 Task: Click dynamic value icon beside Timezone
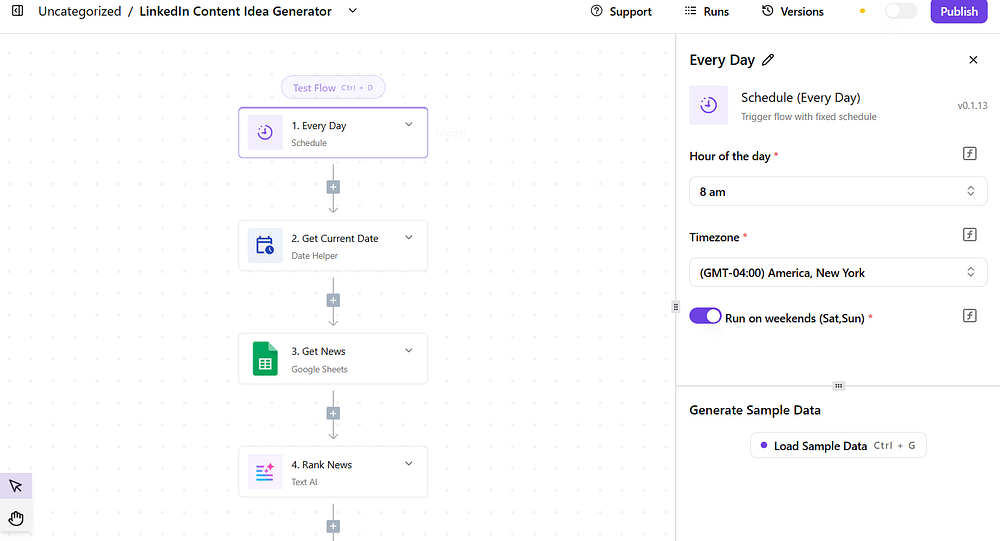coord(969,235)
